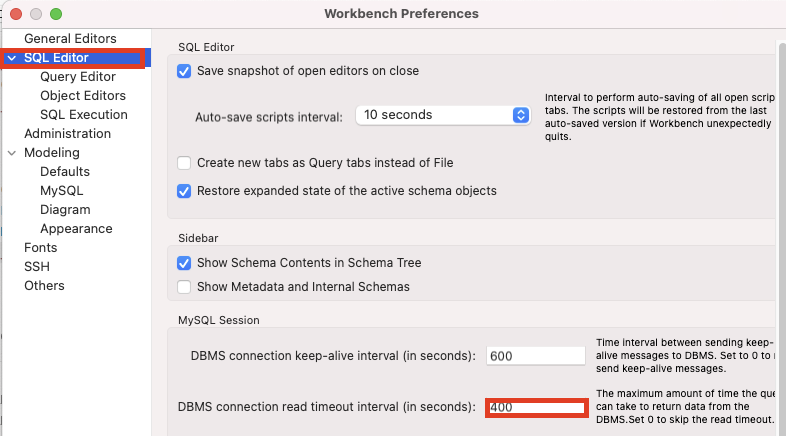Click 'DBMS connection read timeout interval' label
The height and width of the screenshot is (436, 786).
(x=326, y=407)
